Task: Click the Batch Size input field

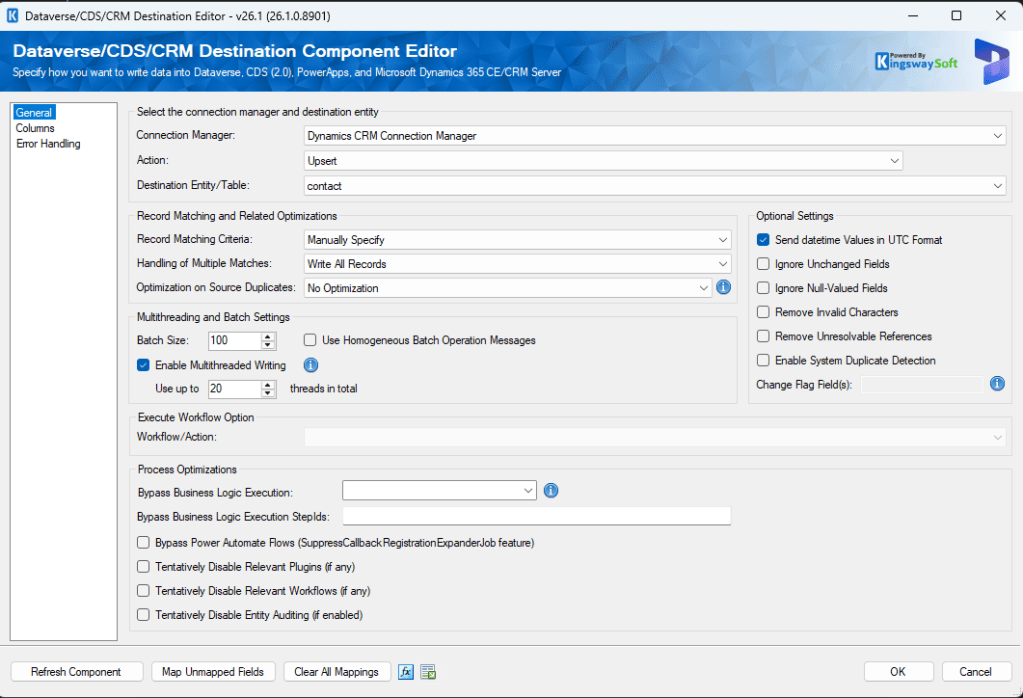Action: [x=235, y=341]
